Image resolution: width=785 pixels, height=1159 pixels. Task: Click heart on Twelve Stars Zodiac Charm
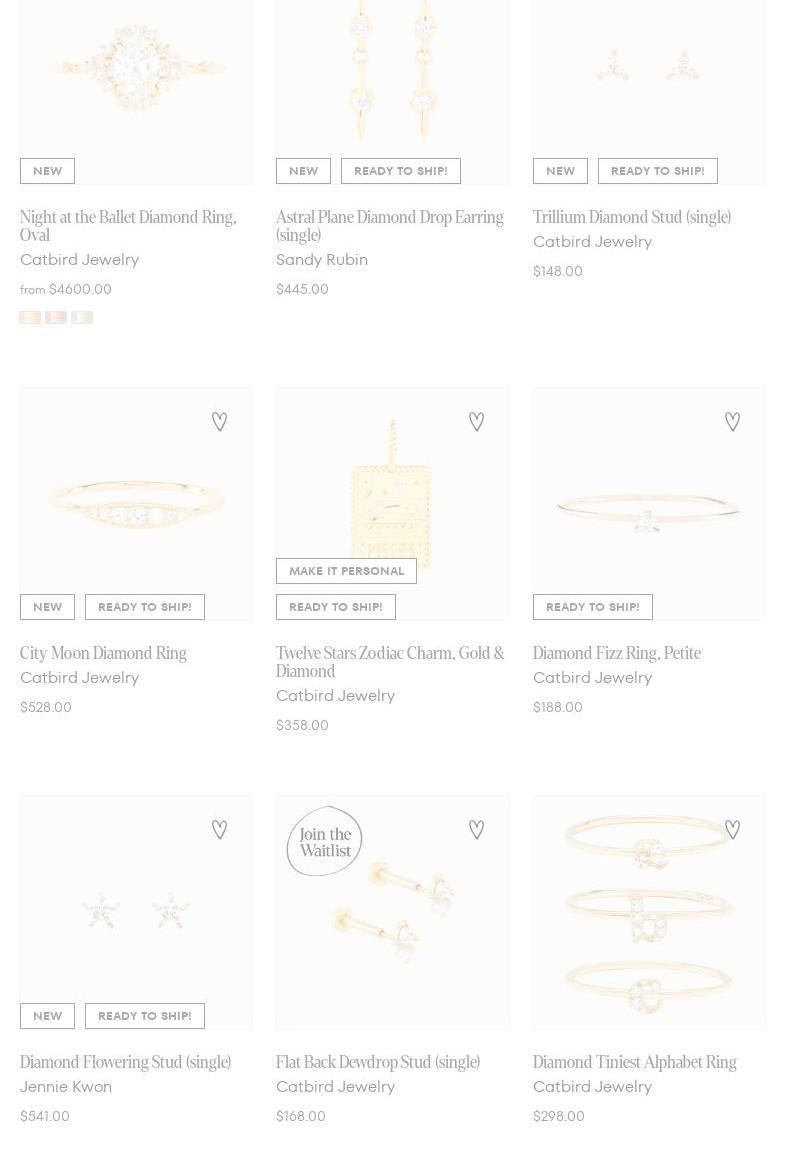tap(476, 422)
